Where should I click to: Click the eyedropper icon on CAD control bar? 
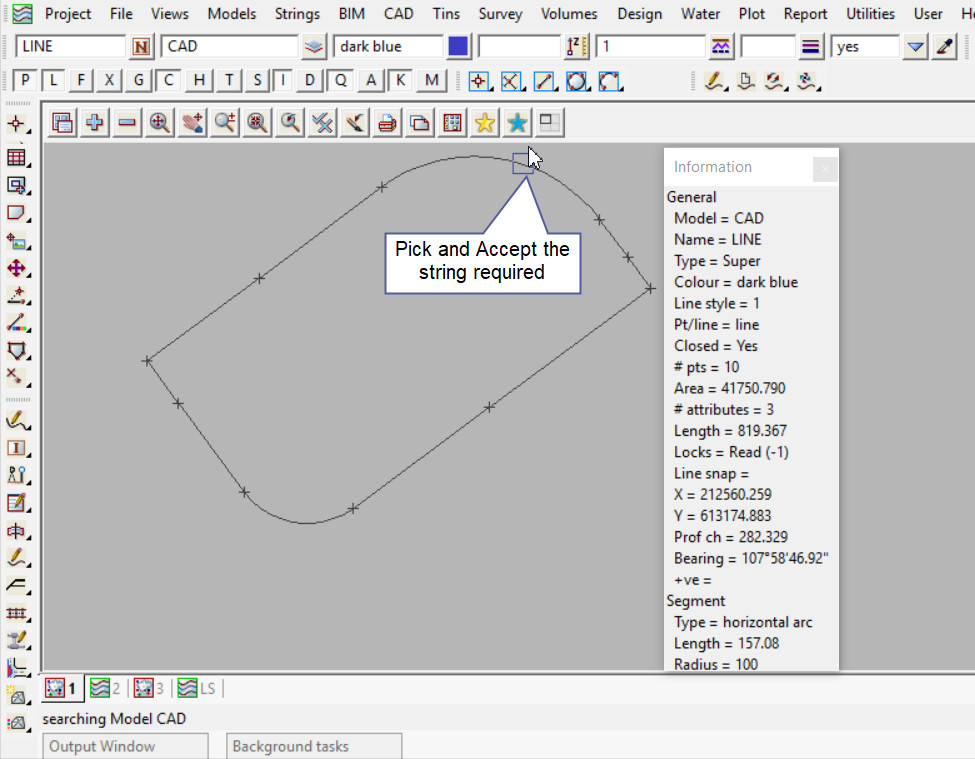tap(944, 47)
